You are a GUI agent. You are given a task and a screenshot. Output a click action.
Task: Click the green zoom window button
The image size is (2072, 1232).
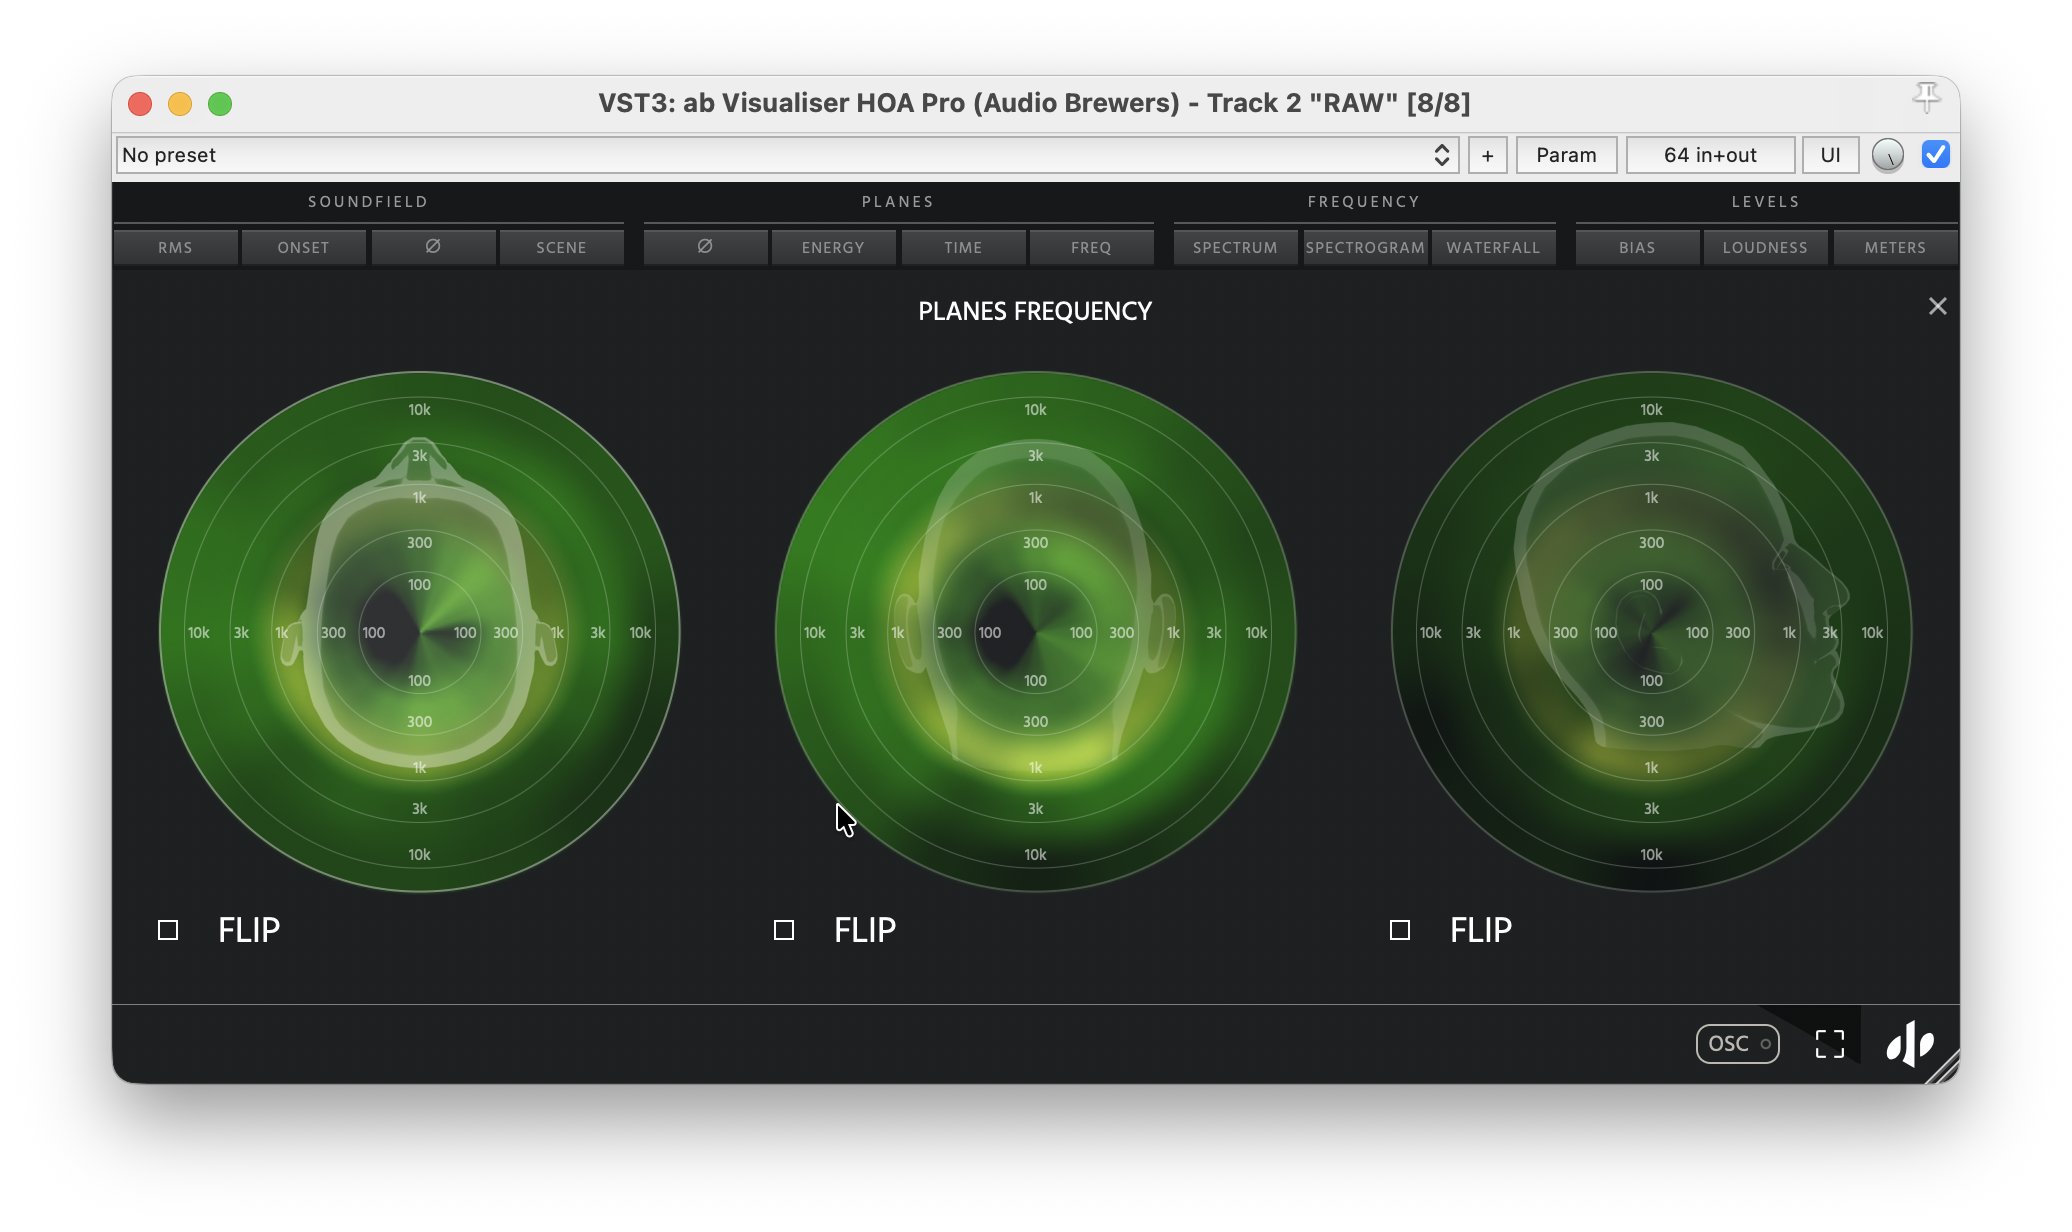(x=220, y=104)
